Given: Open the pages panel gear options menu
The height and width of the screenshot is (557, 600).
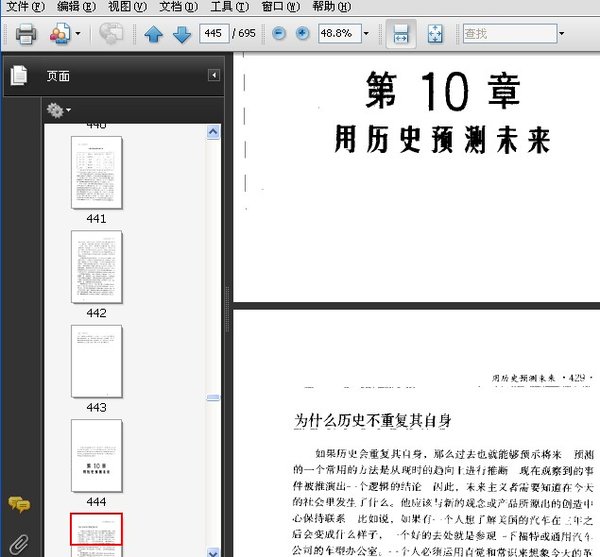Looking at the screenshot, I should tap(59, 110).
